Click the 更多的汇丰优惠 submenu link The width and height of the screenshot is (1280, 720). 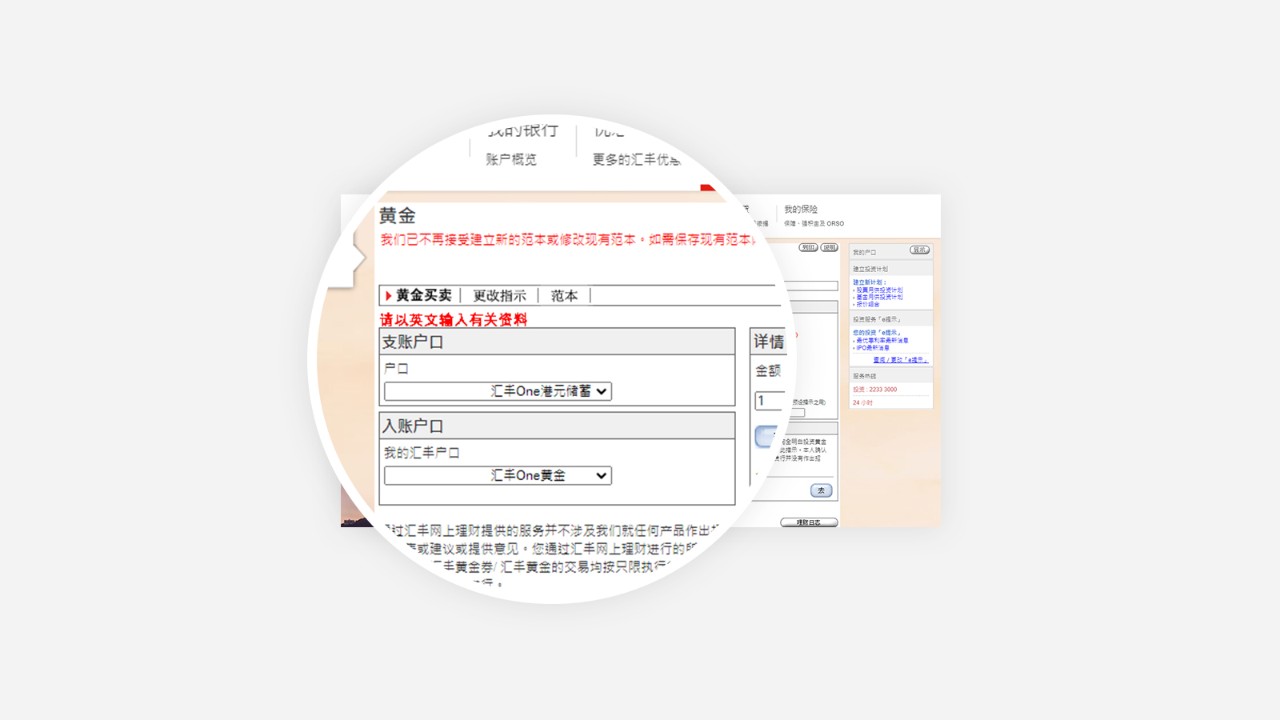coord(636,159)
